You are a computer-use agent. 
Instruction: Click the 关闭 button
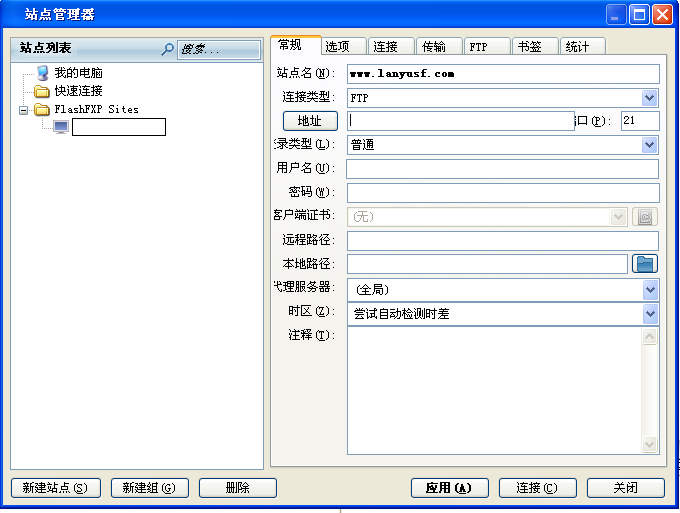[626, 488]
